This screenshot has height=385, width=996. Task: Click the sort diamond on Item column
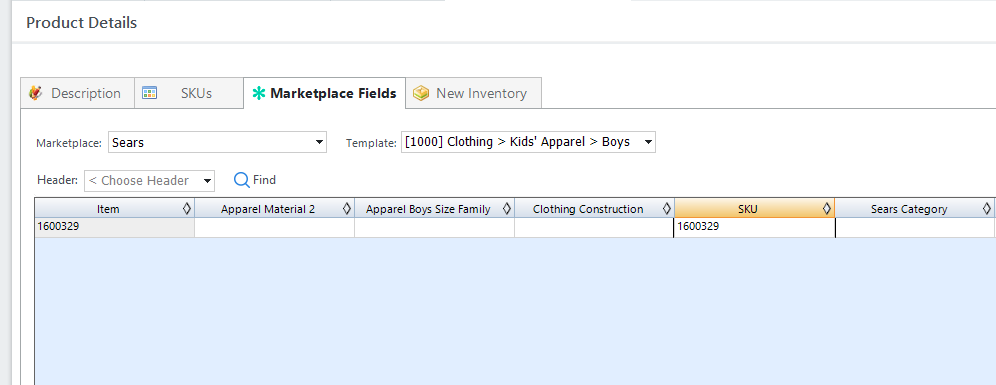click(x=187, y=208)
